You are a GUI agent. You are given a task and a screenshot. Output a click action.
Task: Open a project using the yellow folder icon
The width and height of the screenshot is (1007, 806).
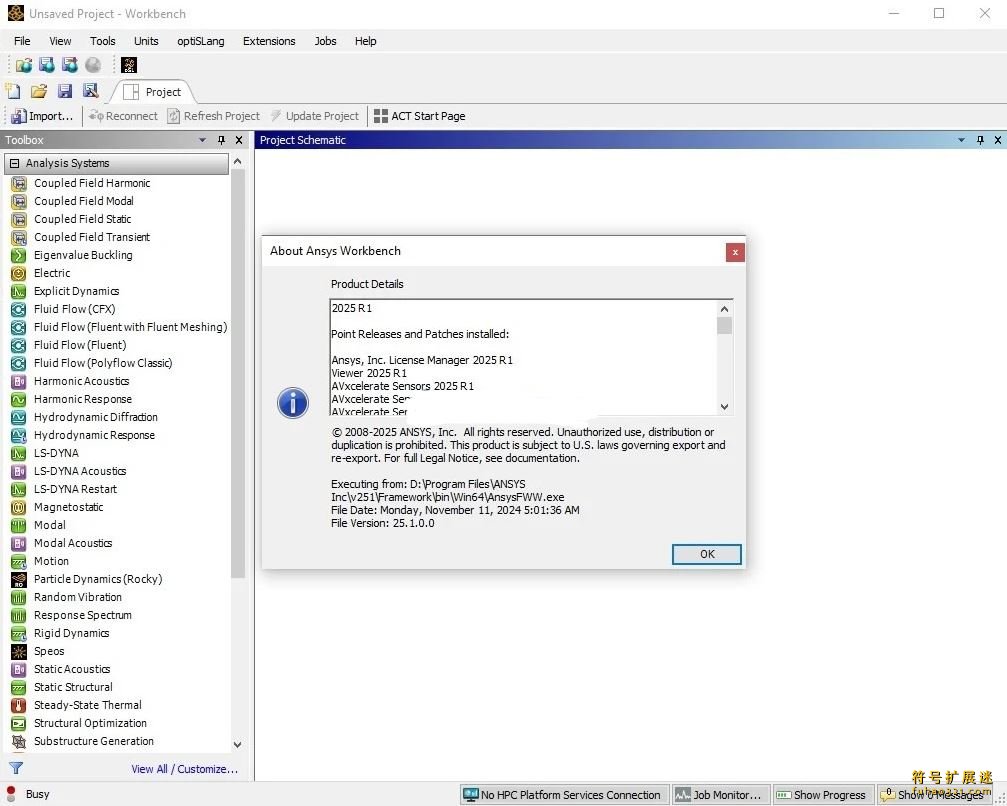[39, 91]
